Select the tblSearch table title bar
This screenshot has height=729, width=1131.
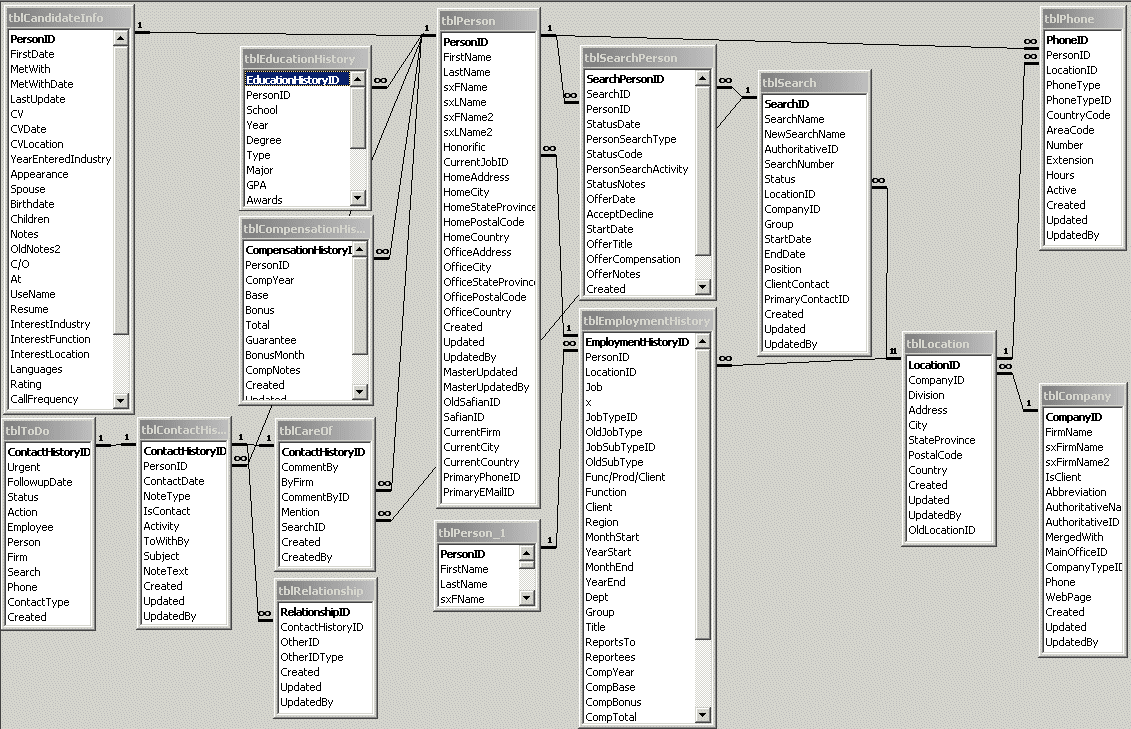[814, 83]
